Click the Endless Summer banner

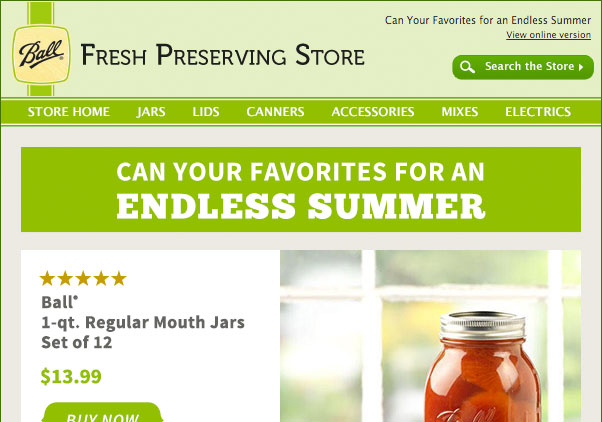coord(301,189)
